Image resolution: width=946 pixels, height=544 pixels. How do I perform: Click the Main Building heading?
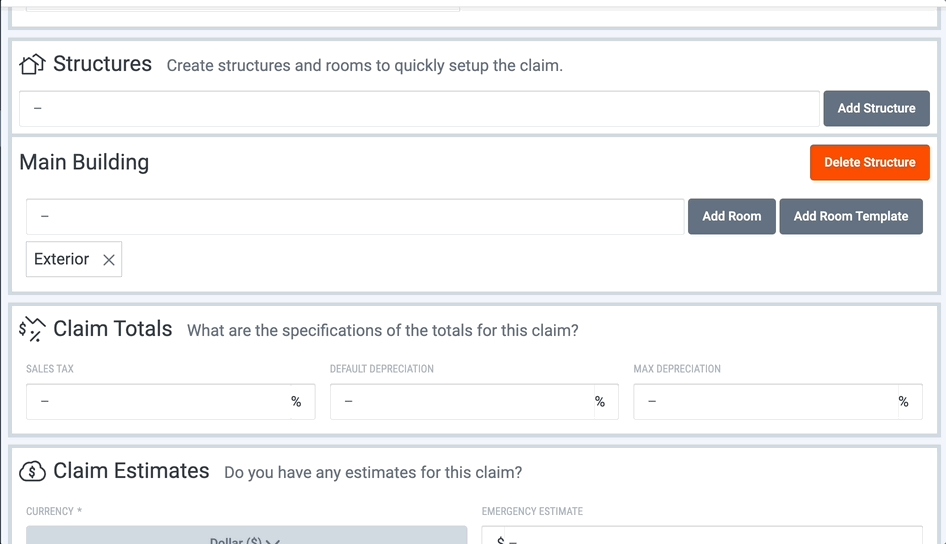pos(84,162)
